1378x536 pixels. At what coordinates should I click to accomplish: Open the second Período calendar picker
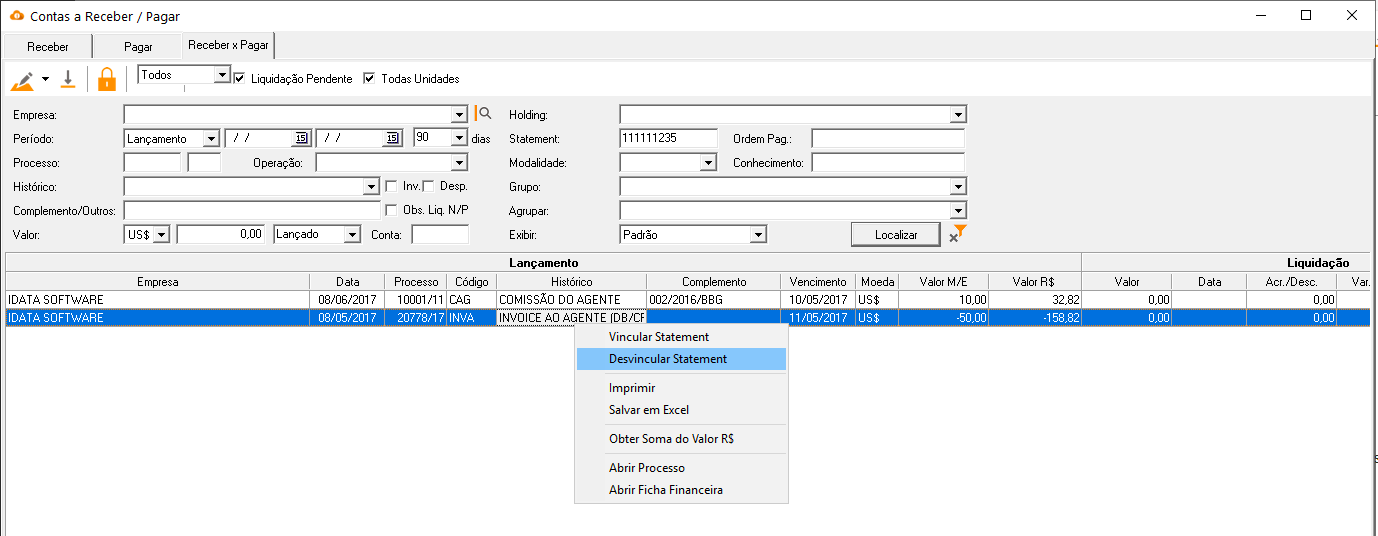click(392, 138)
